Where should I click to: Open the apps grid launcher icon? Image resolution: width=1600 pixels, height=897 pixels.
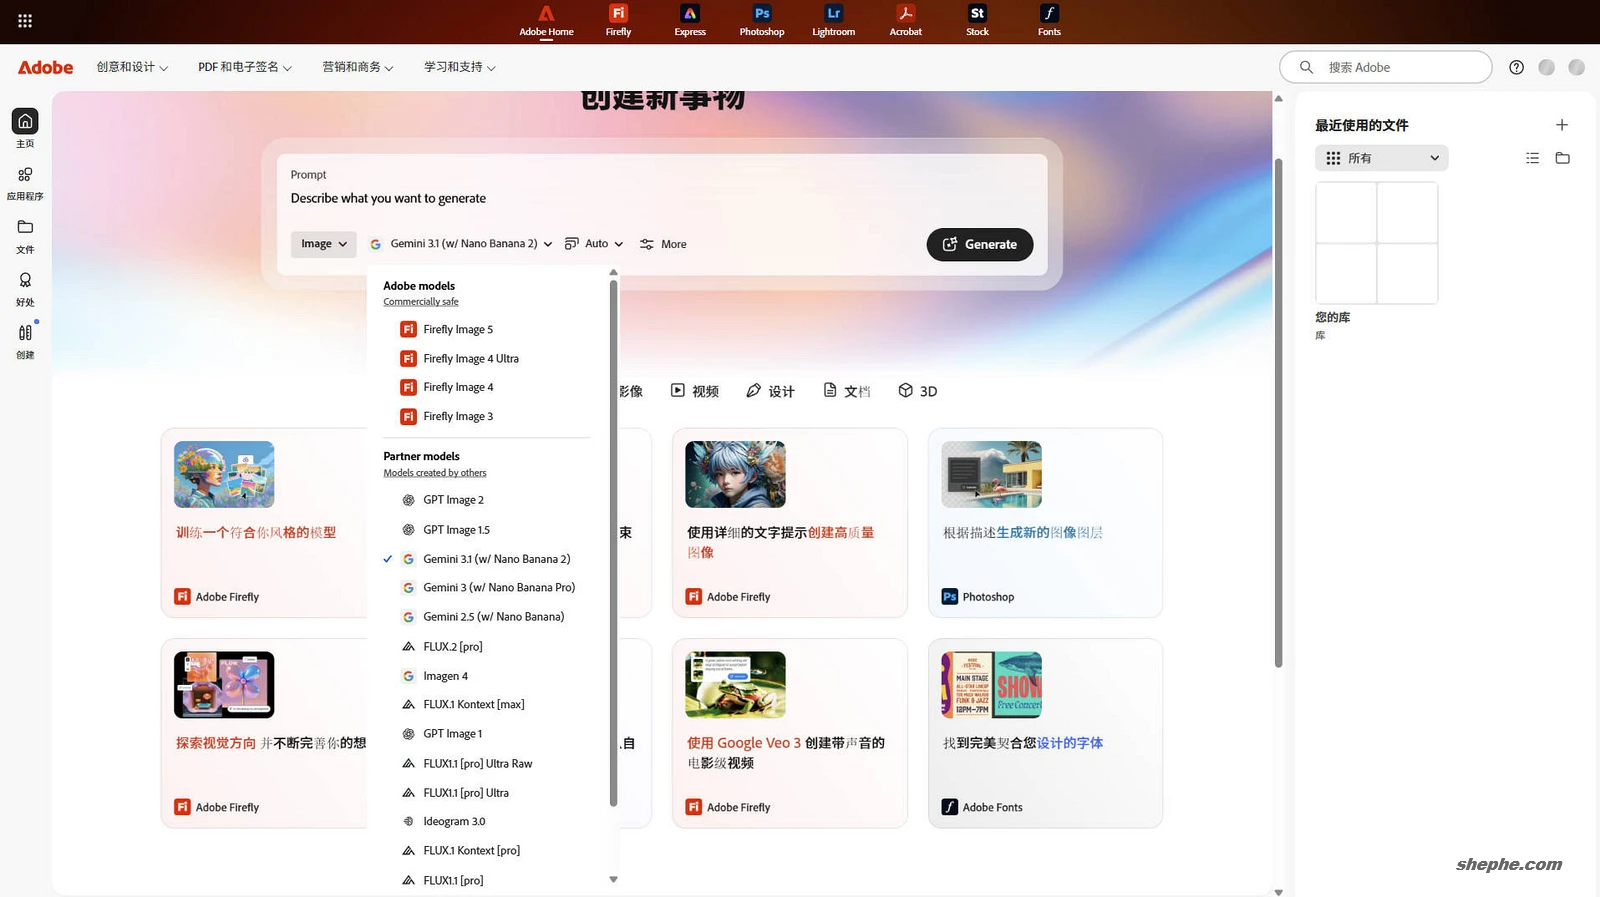25,20
